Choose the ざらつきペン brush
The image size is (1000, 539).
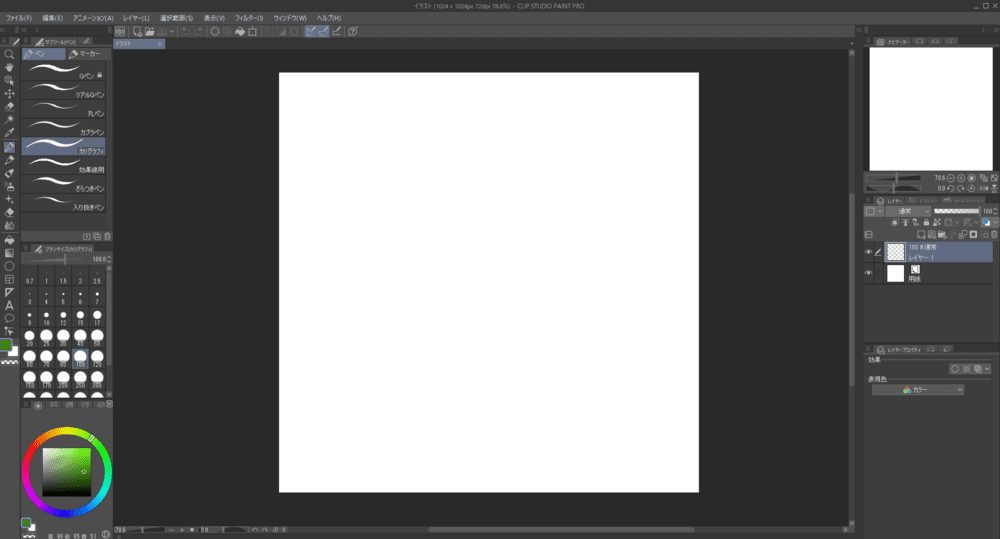[x=63, y=184]
